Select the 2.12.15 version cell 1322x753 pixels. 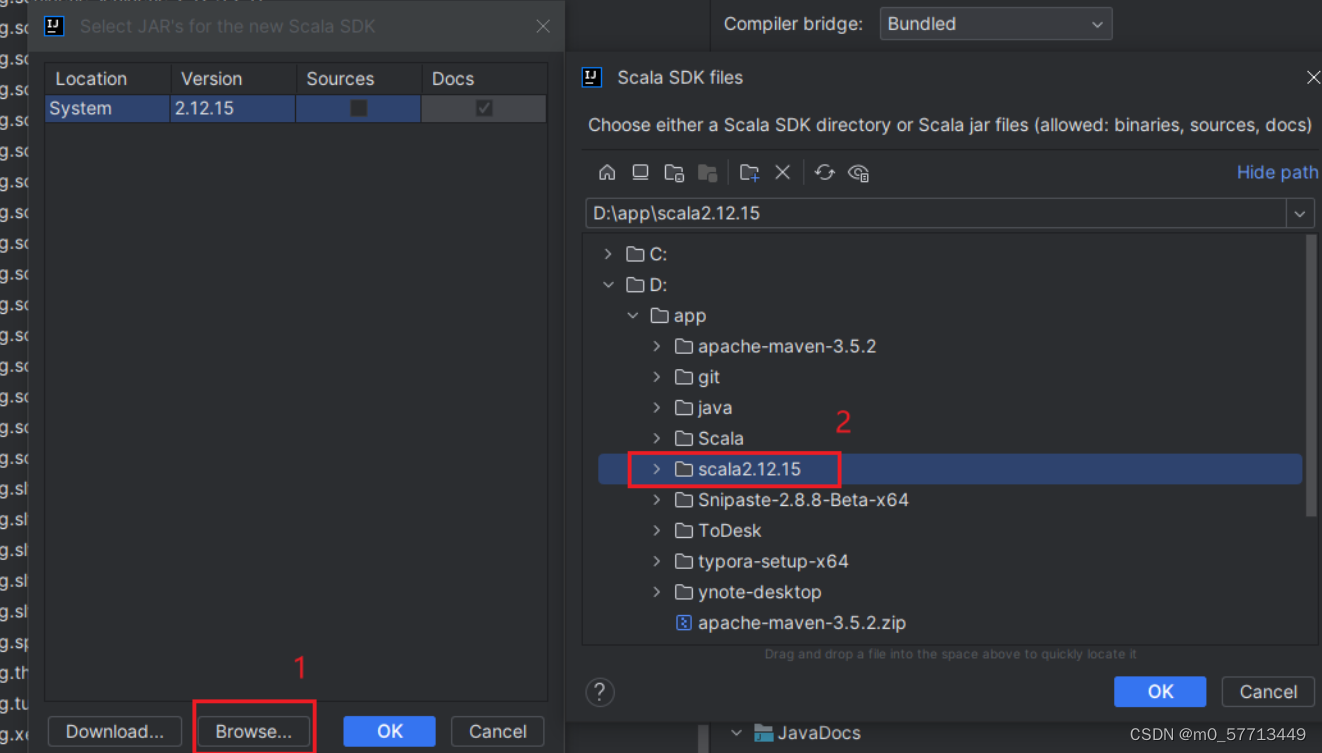234,108
